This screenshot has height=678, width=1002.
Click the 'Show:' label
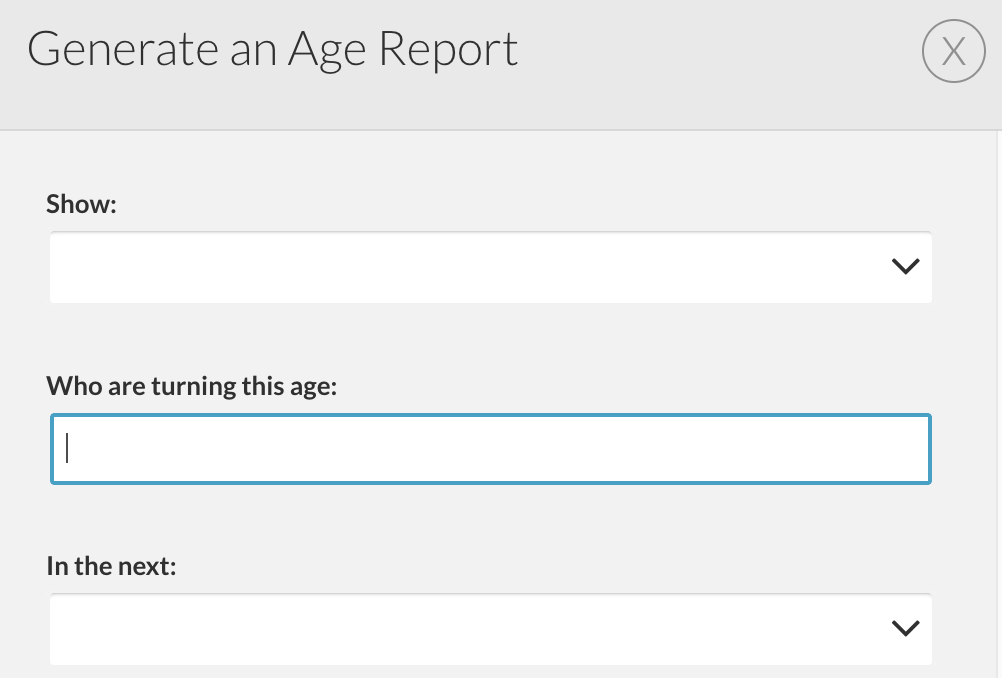coord(81,204)
